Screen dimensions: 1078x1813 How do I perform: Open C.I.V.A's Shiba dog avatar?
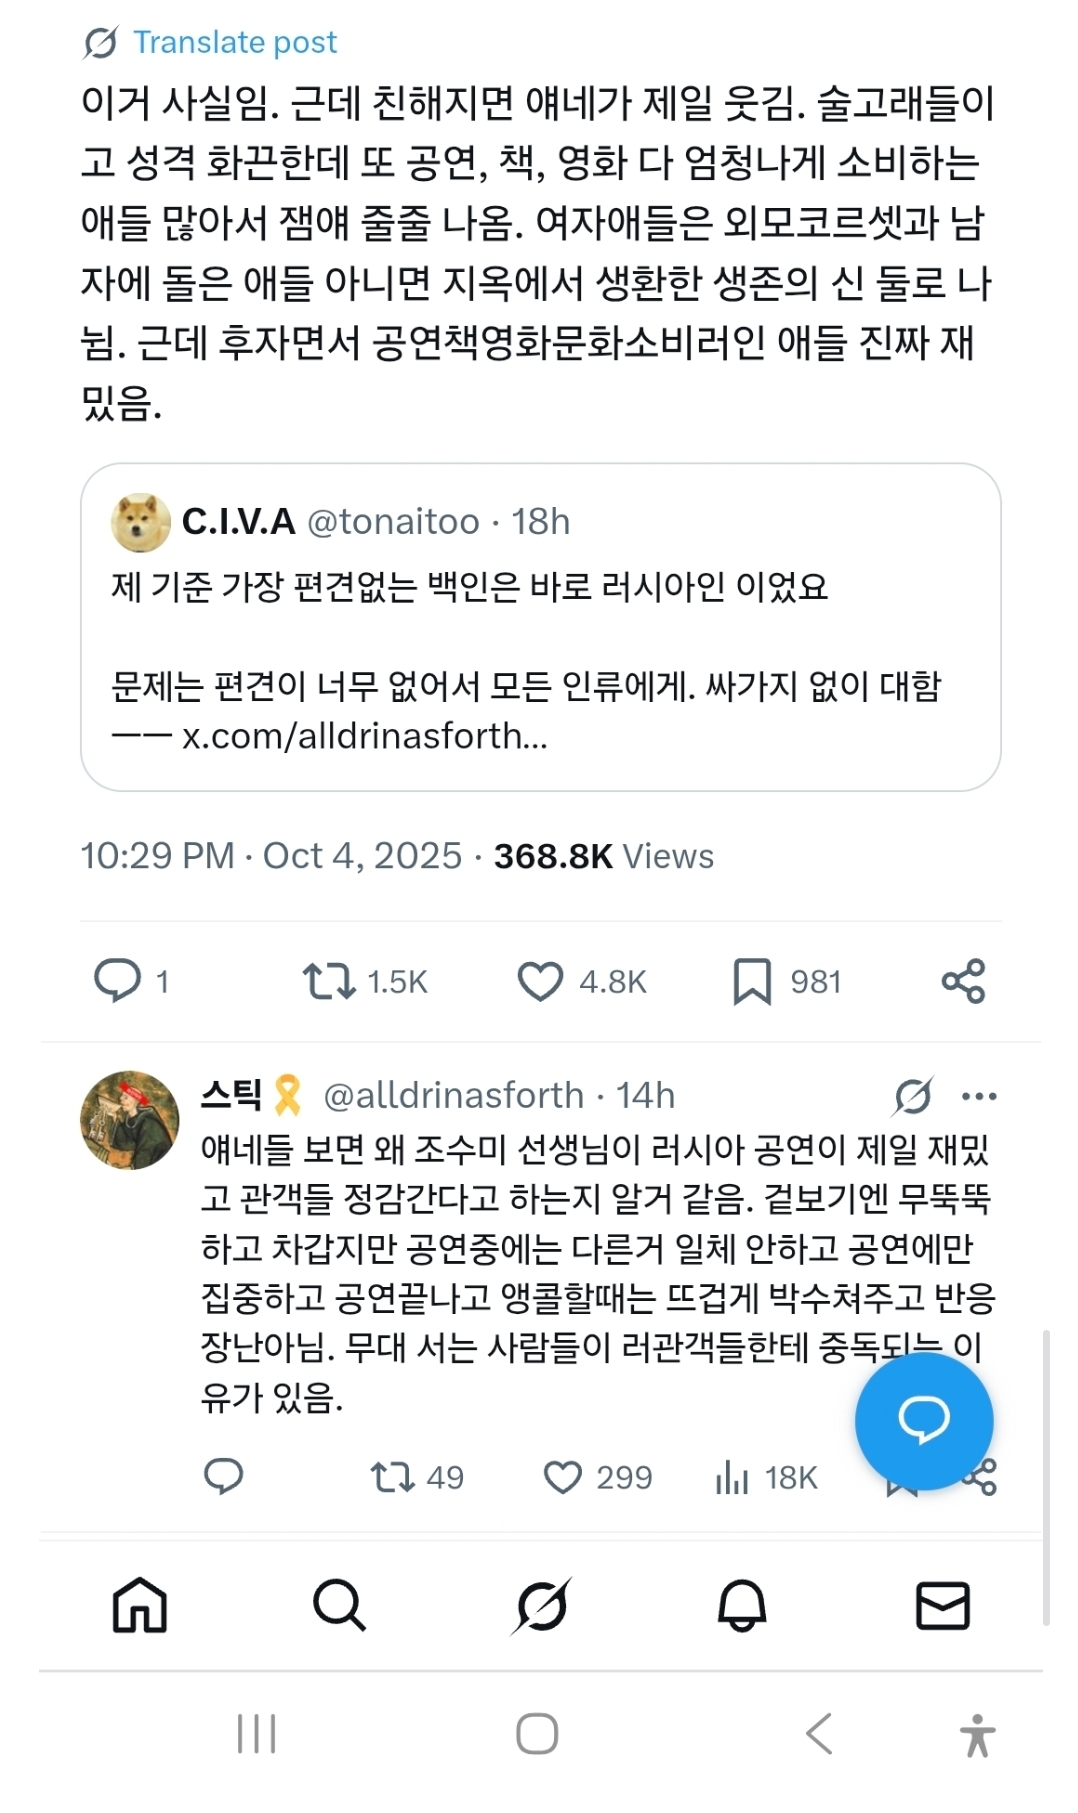click(x=141, y=522)
